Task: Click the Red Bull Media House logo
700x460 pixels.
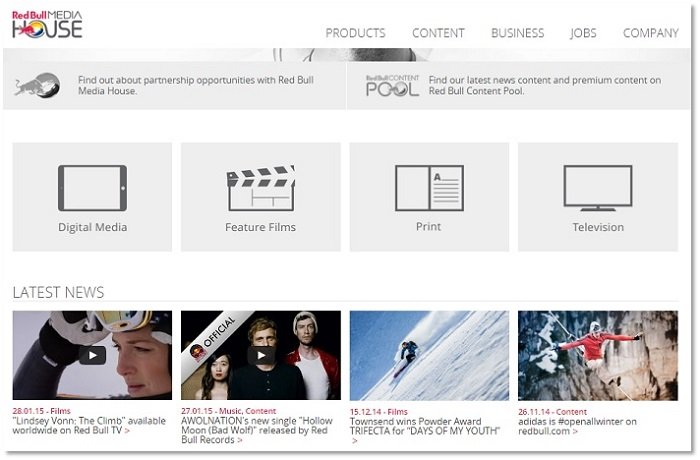Action: pos(47,25)
